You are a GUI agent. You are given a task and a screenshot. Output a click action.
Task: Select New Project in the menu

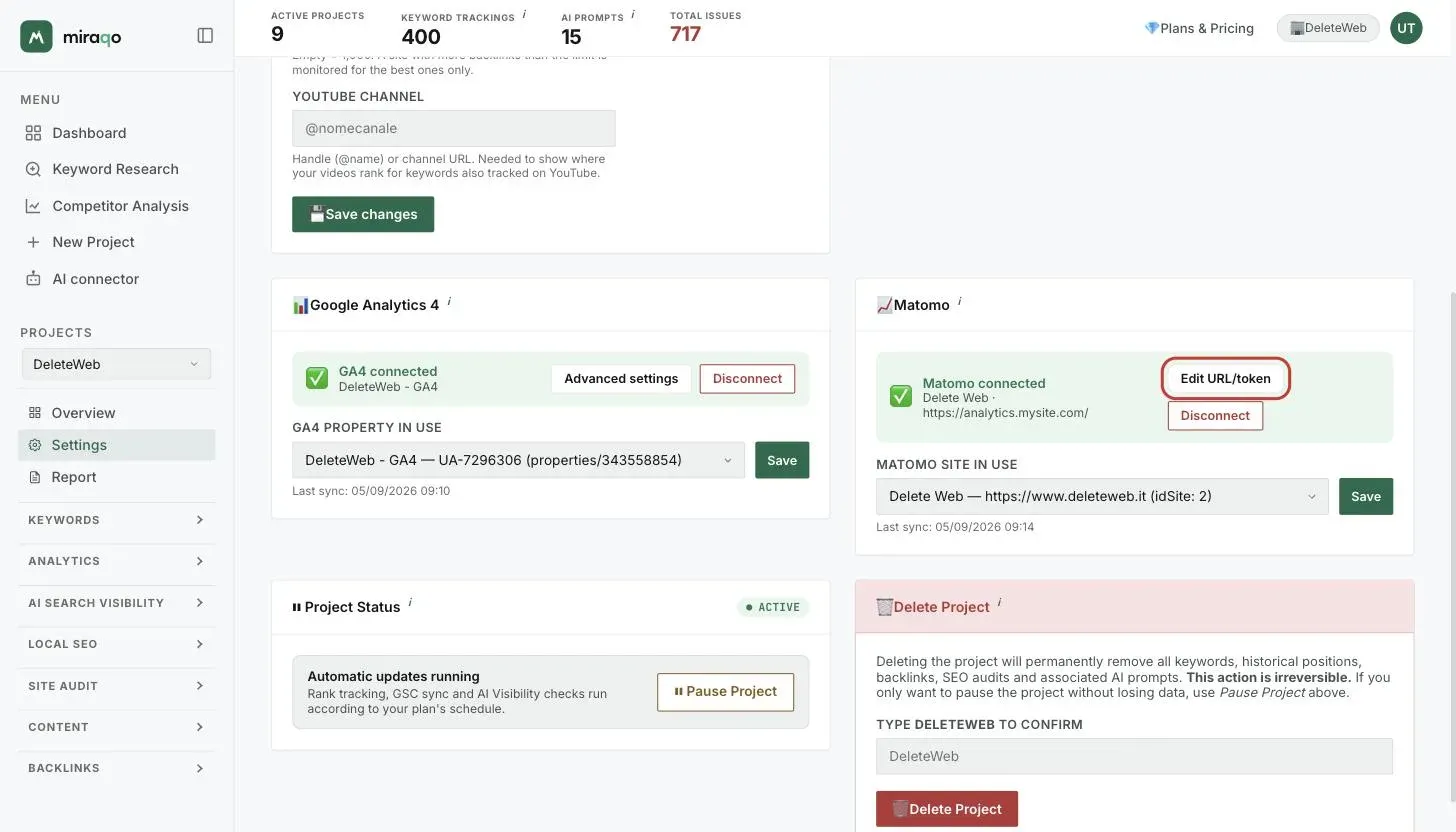93,242
